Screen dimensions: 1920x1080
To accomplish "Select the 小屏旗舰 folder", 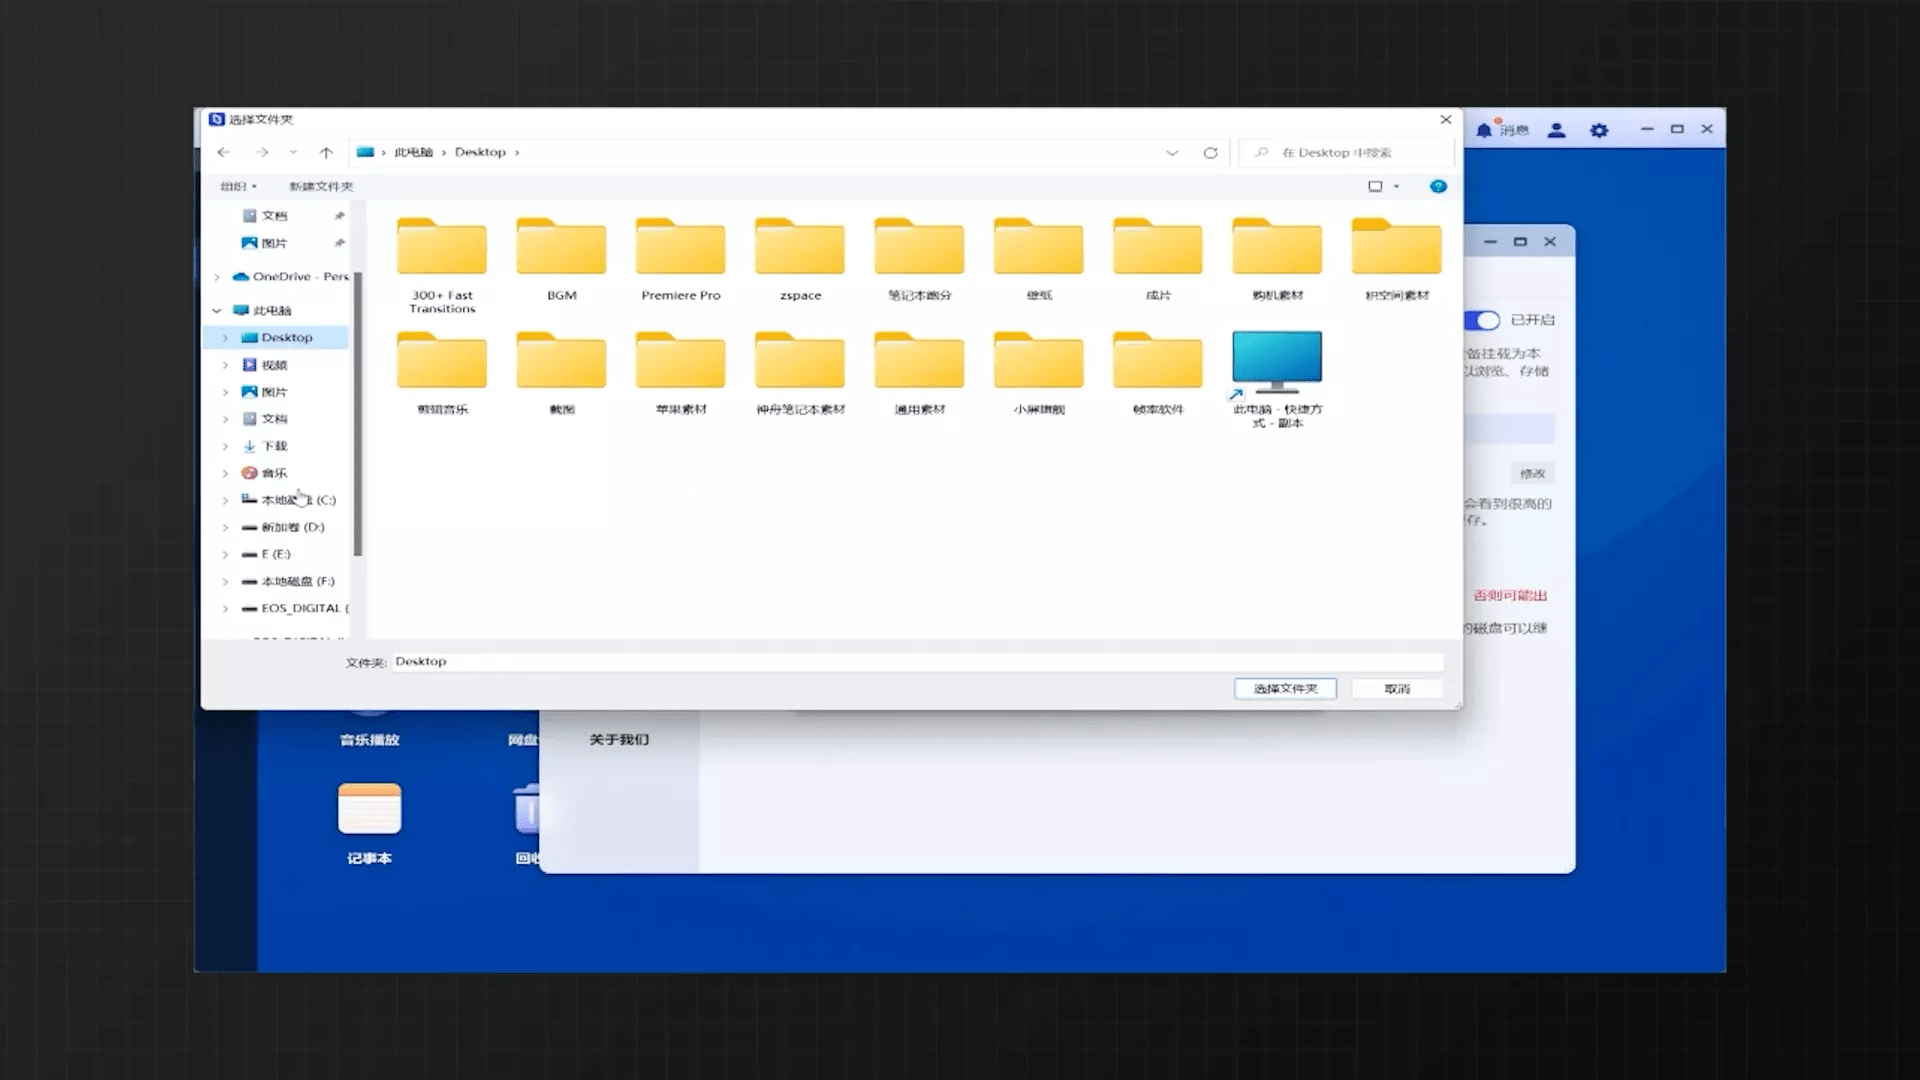I will (x=1039, y=373).
